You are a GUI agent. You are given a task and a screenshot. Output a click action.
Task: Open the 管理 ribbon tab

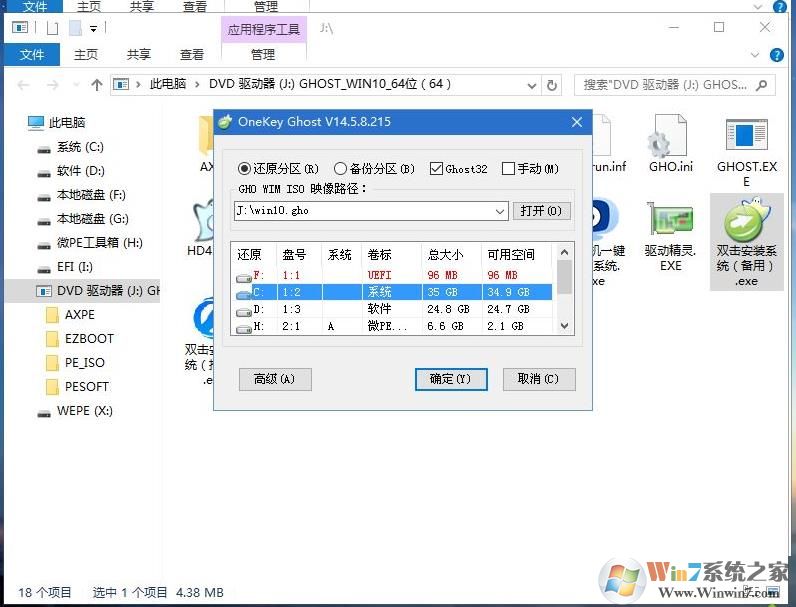click(263, 54)
